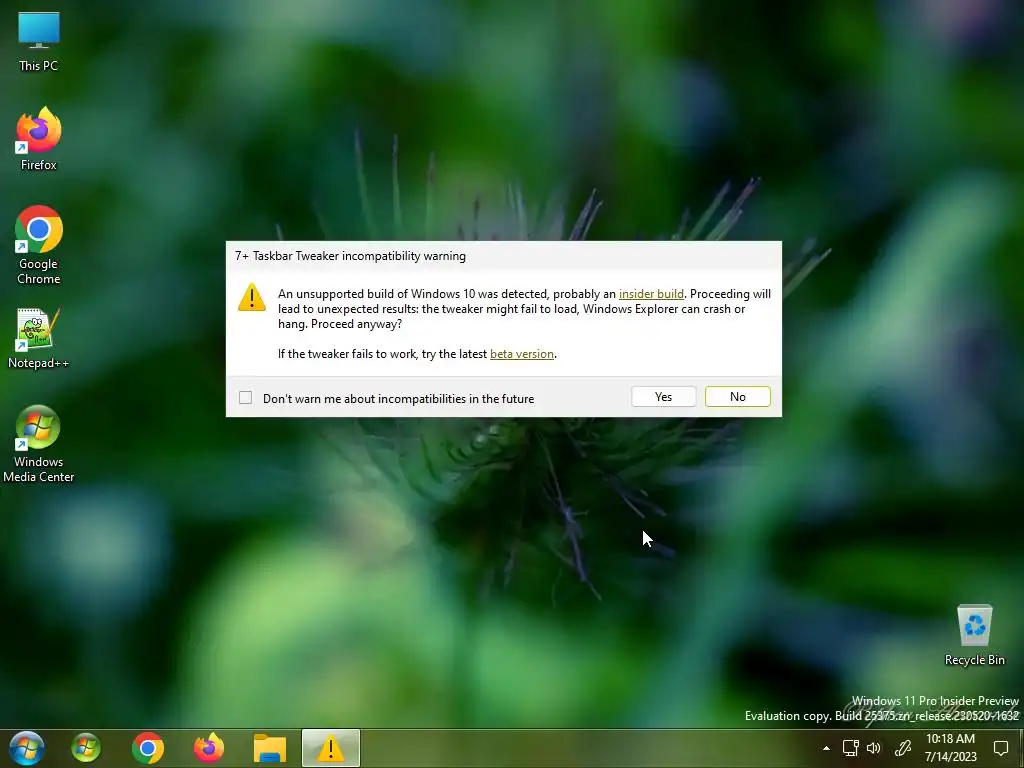1024x768 pixels.
Task: Launch Windows Media Center from taskbar
Action: (86, 748)
